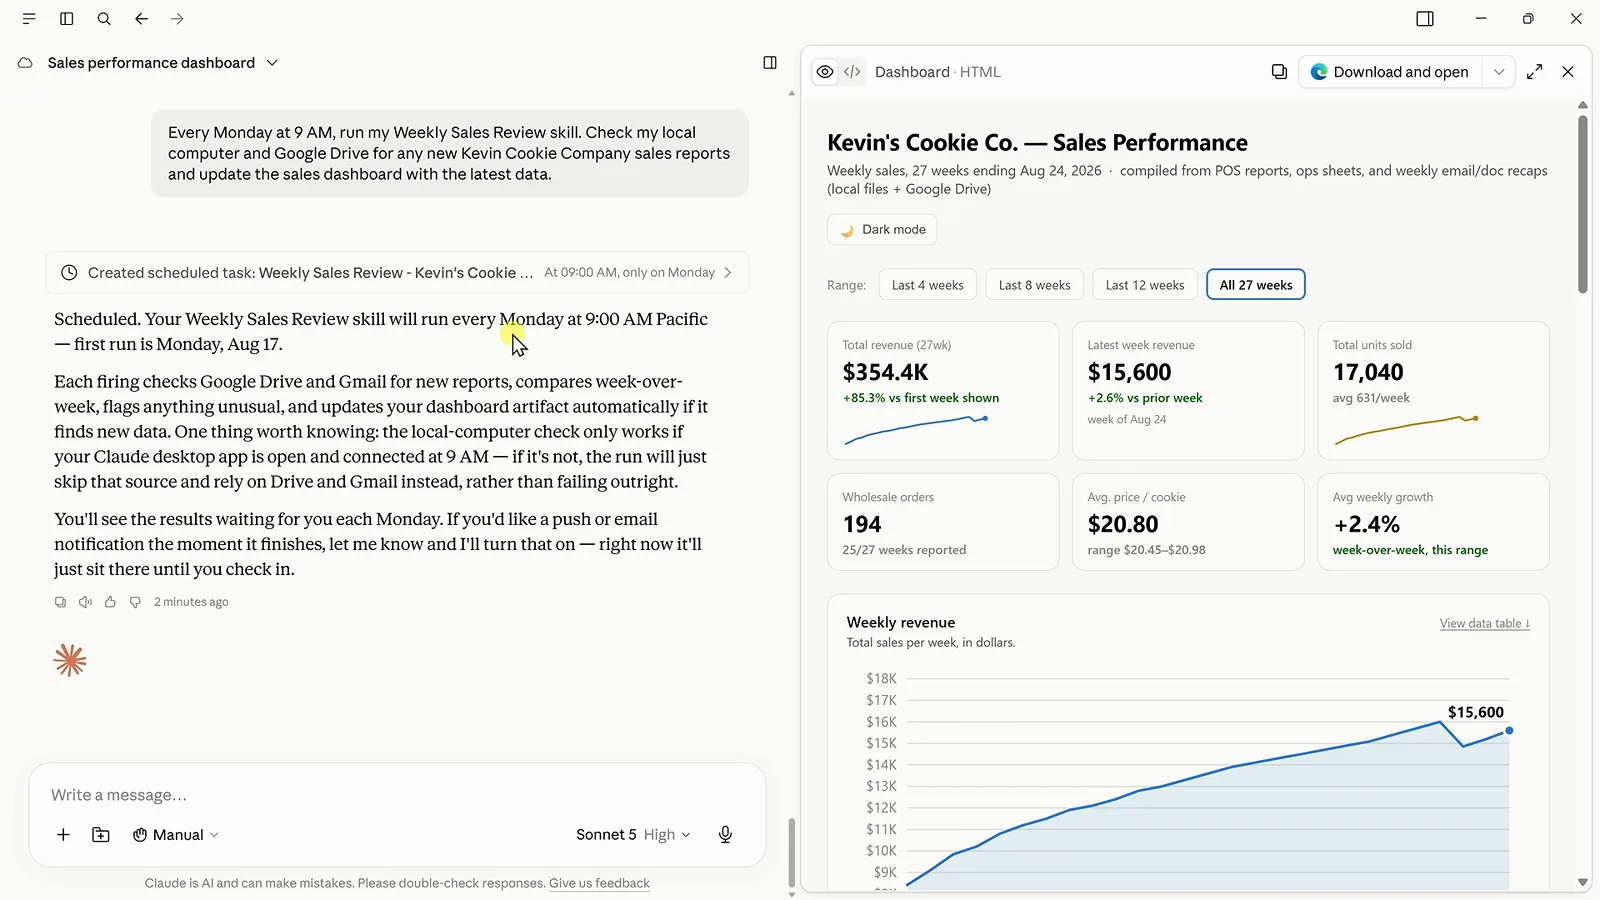The width and height of the screenshot is (1600, 900).
Task: Click the dashboard scrollbar up arrow
Action: [1583, 105]
